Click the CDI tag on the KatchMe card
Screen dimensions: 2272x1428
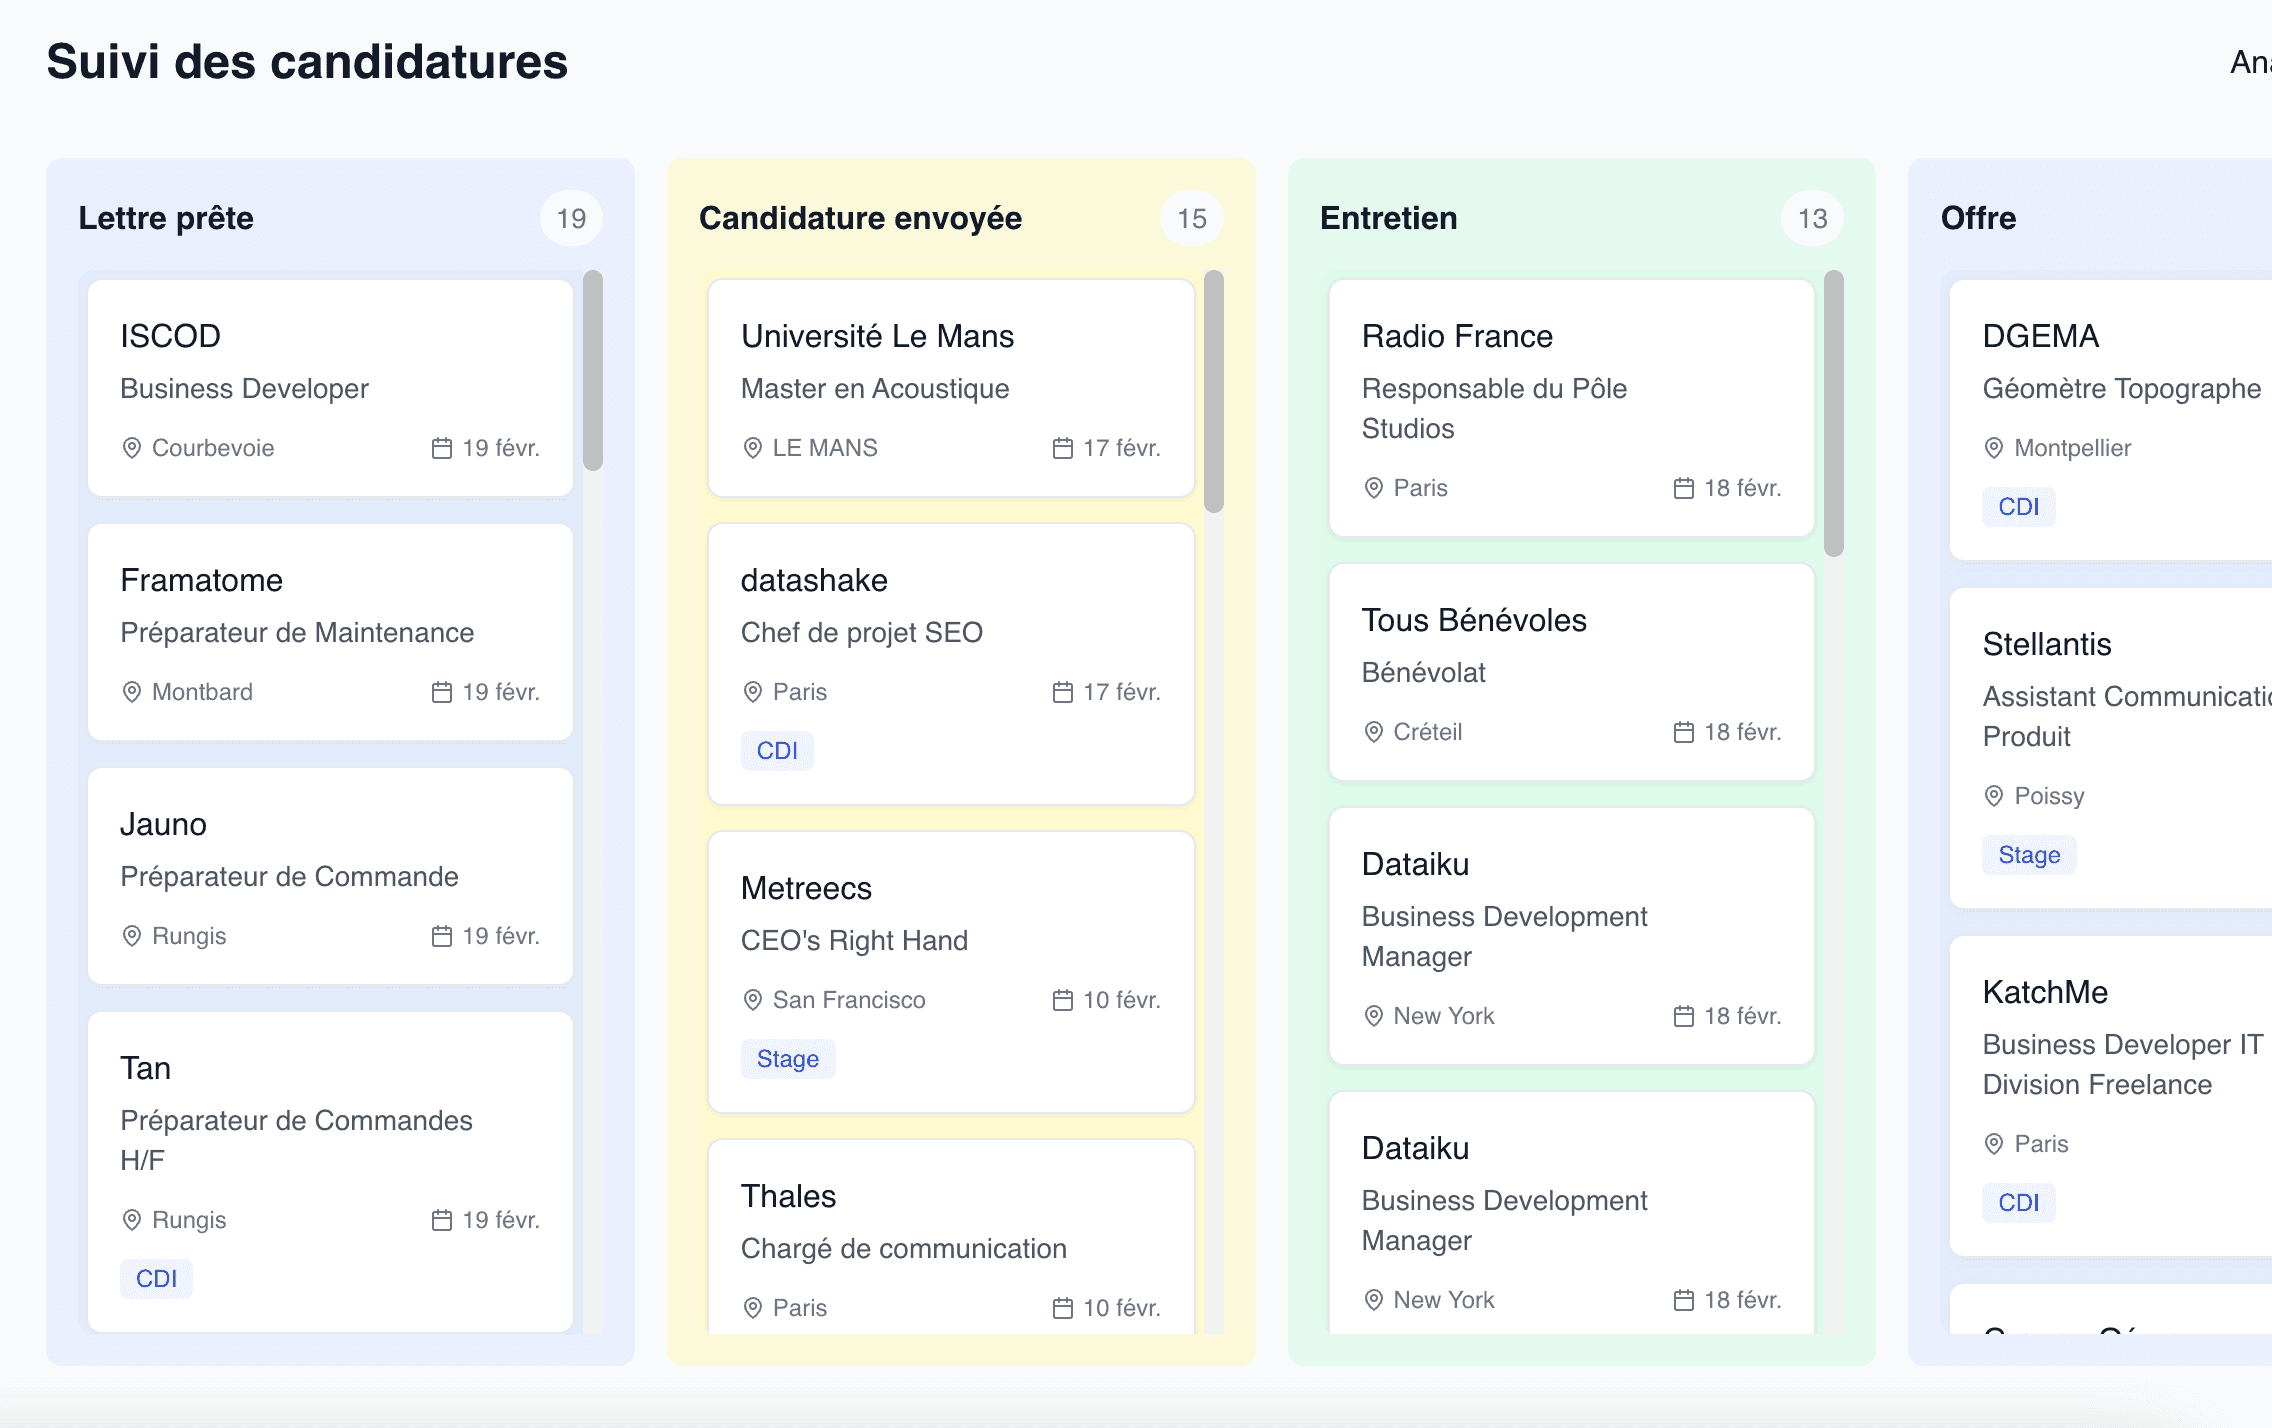[2019, 1203]
